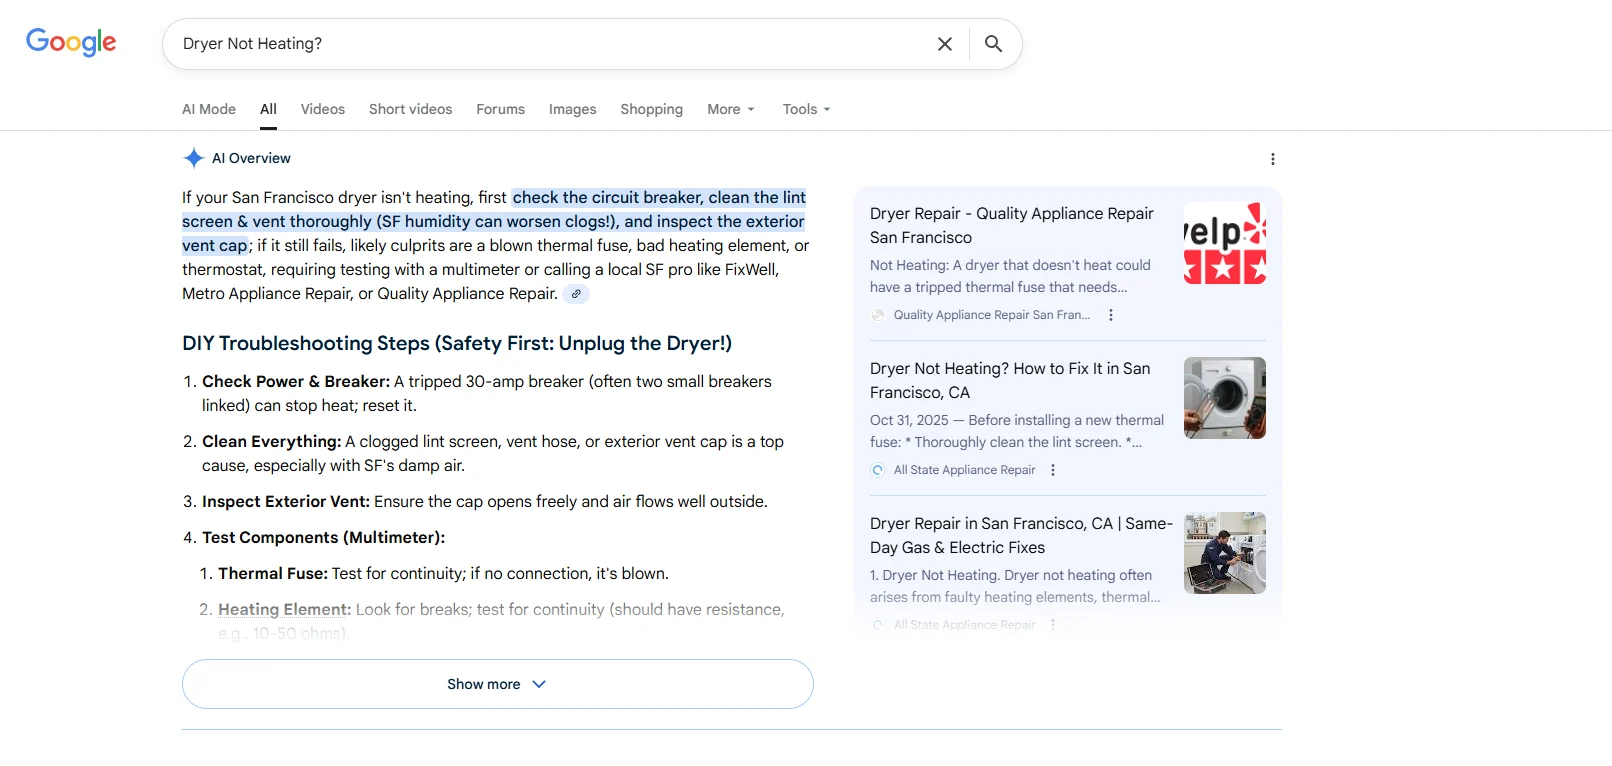Click the source link chip after summary paragraph

click(576, 294)
